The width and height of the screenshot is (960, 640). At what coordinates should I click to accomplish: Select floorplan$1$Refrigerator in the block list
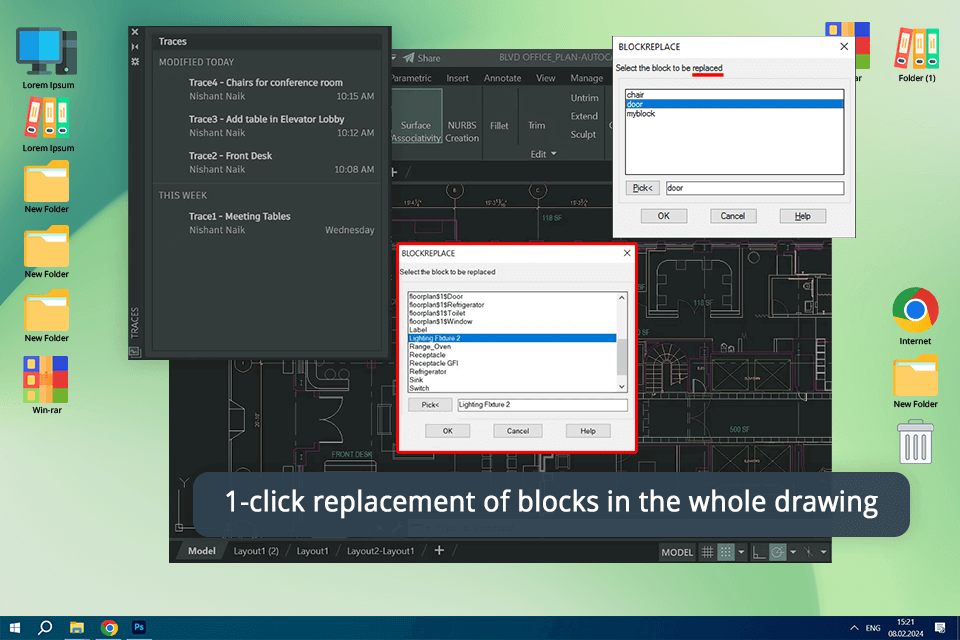coord(512,304)
